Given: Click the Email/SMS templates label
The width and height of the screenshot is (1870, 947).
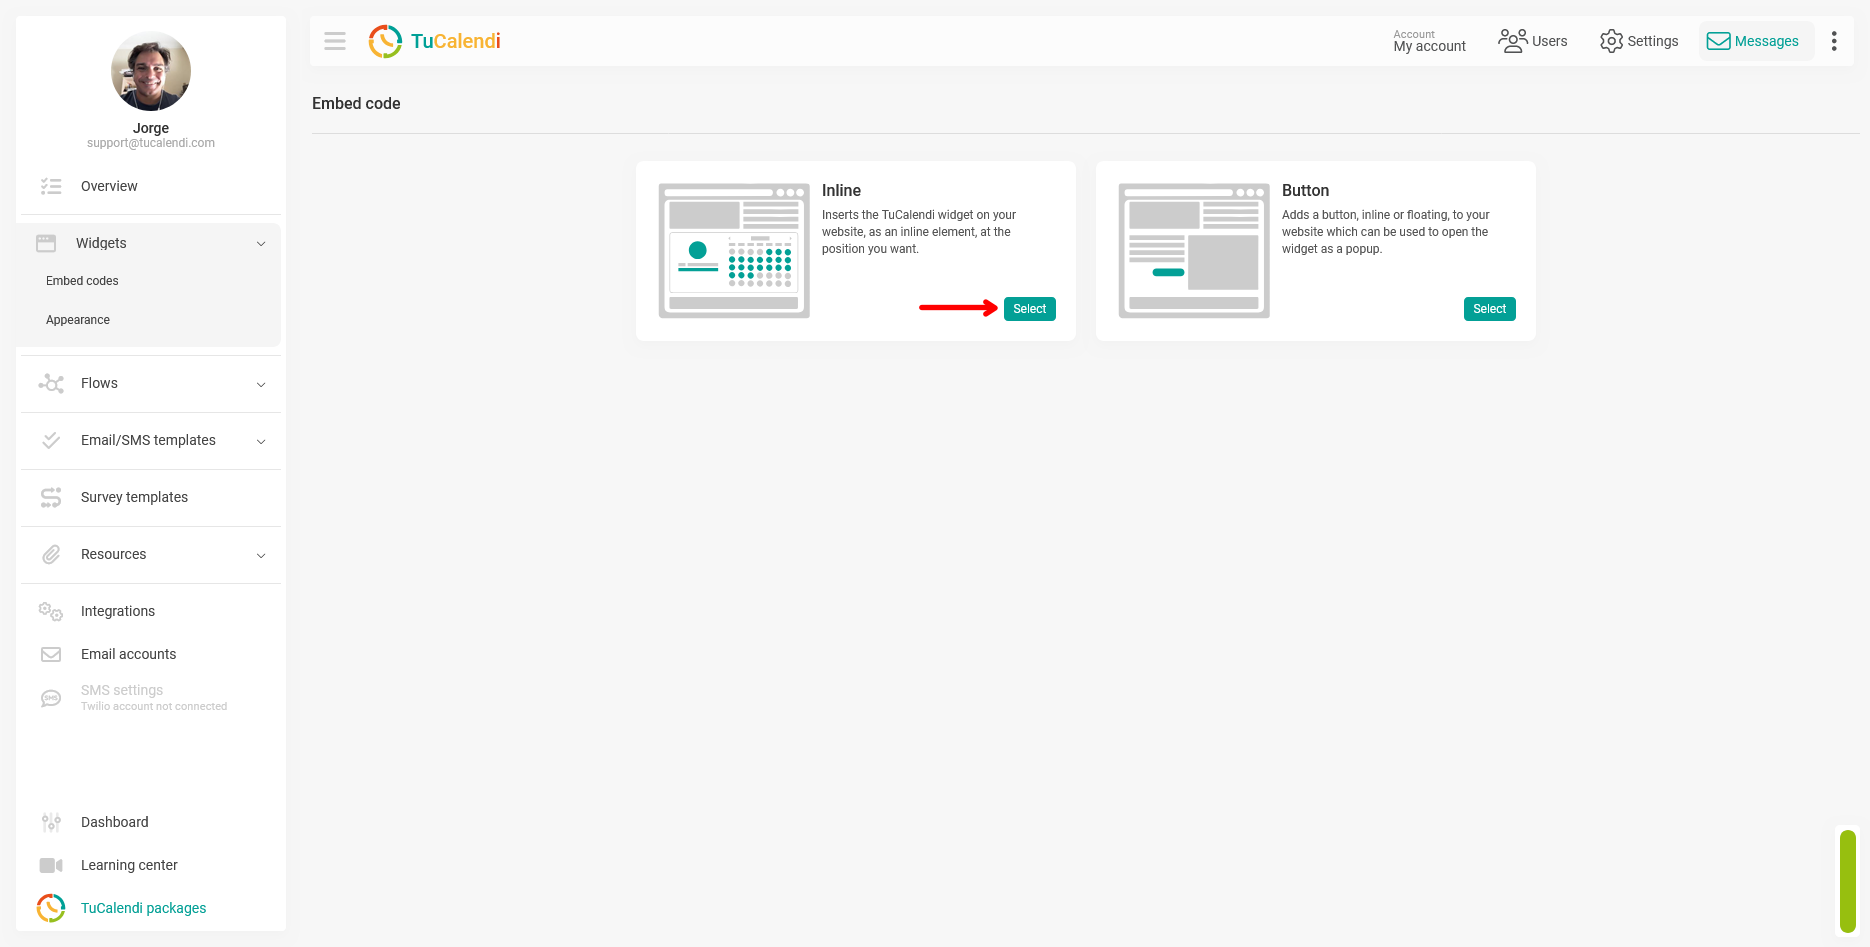Looking at the screenshot, I should coord(148,440).
